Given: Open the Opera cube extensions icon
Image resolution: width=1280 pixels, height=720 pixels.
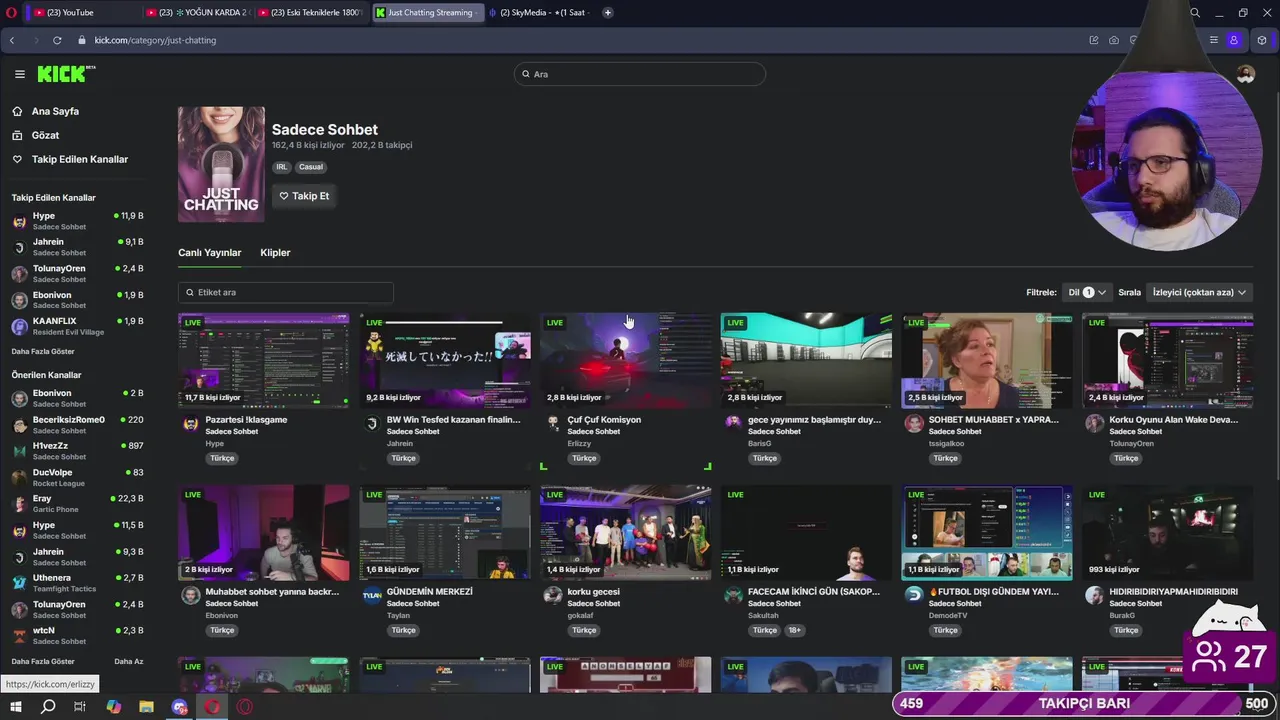Looking at the screenshot, I should (1262, 40).
